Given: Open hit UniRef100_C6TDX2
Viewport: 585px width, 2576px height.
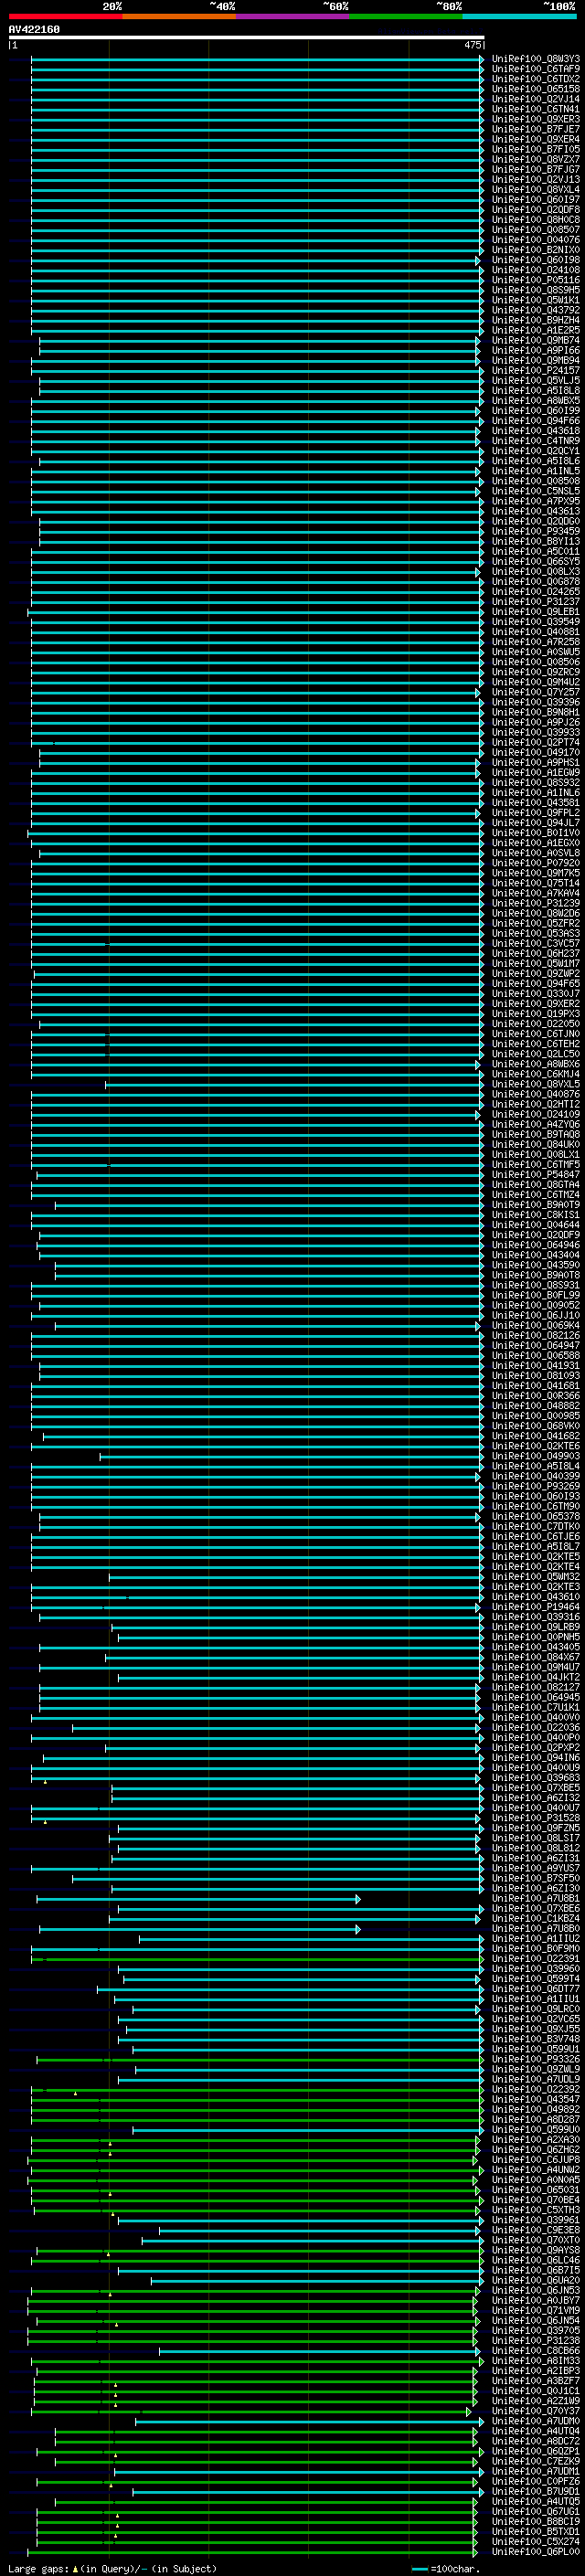Looking at the screenshot, I should [x=536, y=79].
